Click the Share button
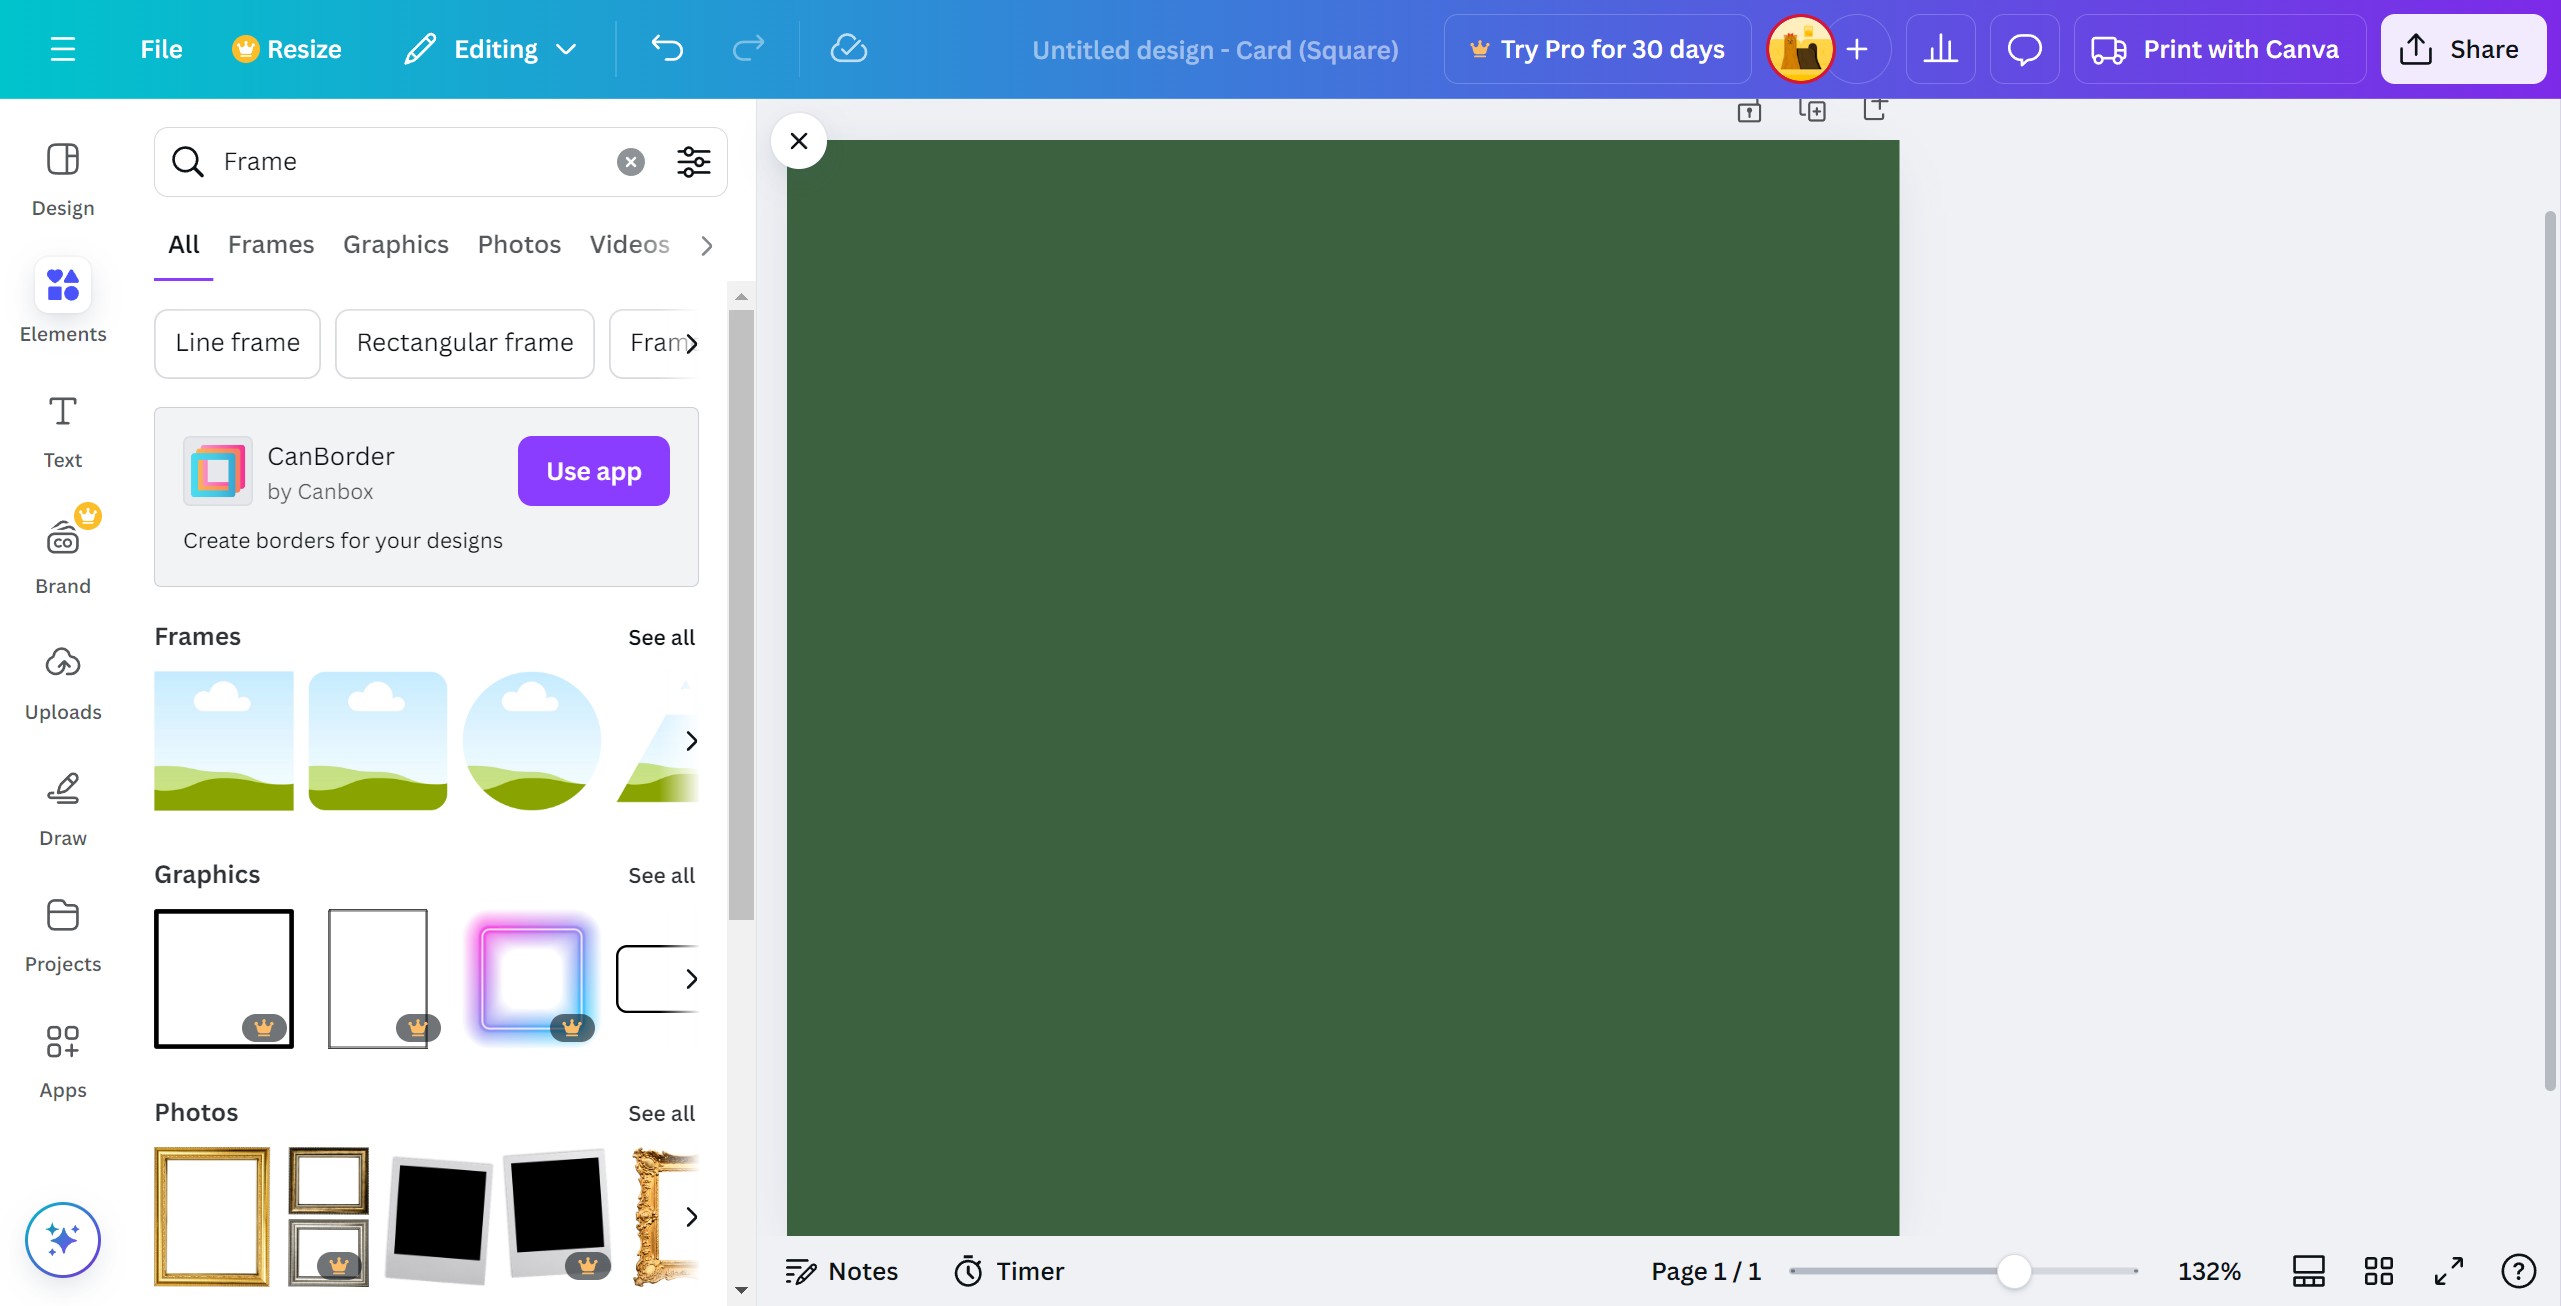The image size is (2561, 1306). [2462, 49]
